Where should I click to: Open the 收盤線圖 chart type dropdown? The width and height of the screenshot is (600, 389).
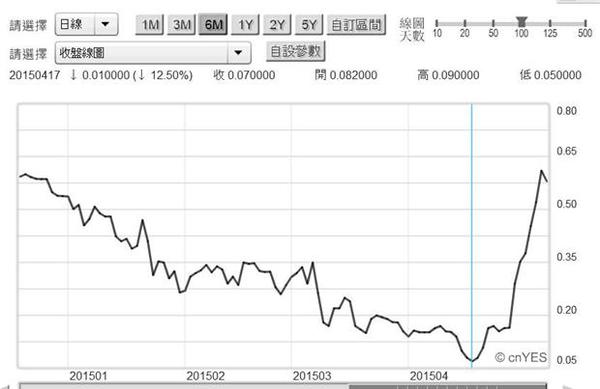(153, 53)
